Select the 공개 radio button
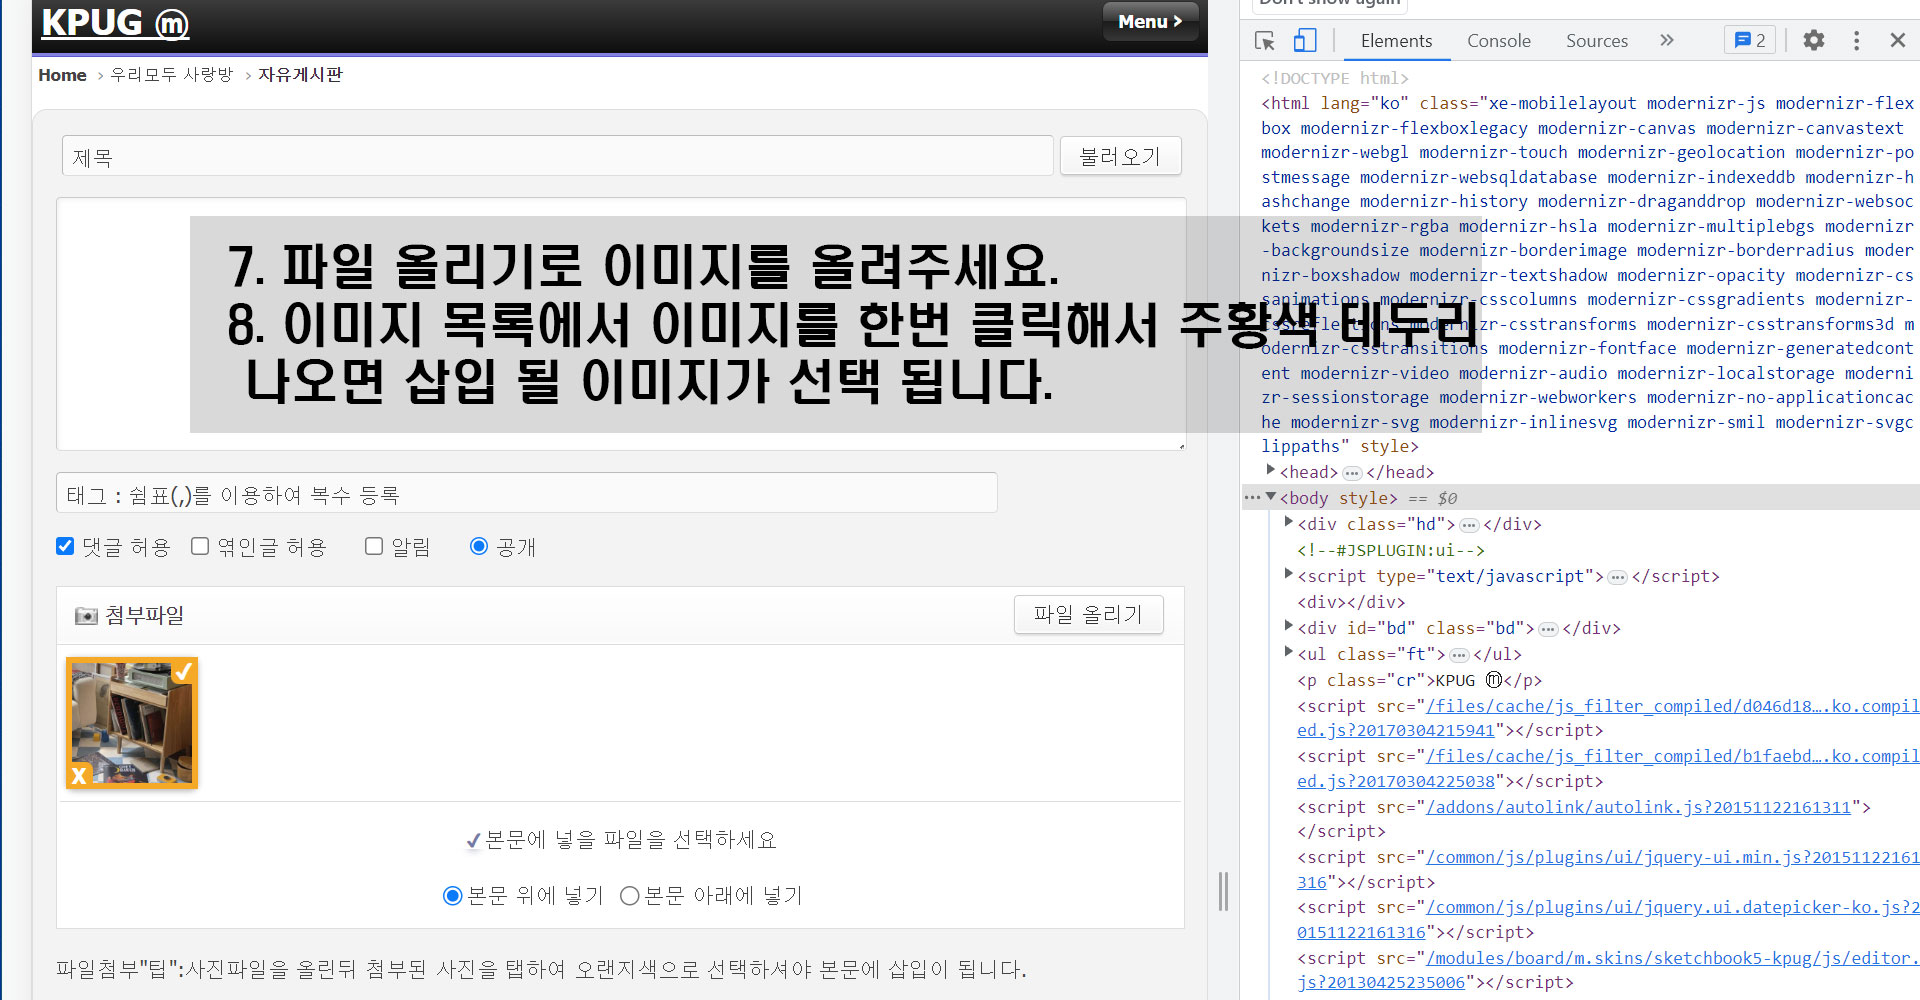The width and height of the screenshot is (1920, 1000). [x=479, y=546]
